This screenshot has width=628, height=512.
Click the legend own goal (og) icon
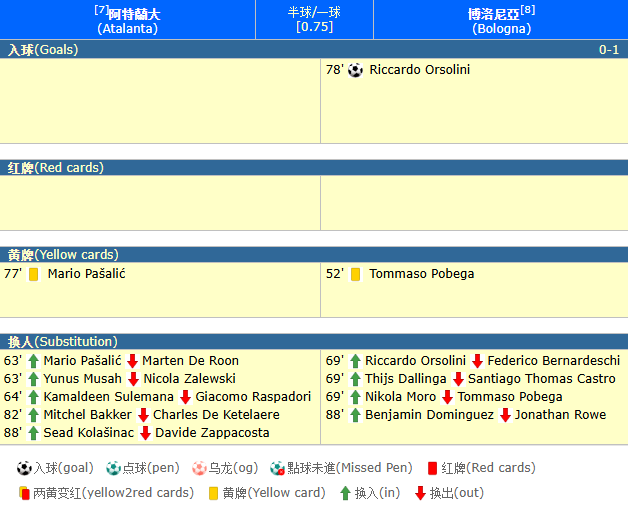coord(199,468)
